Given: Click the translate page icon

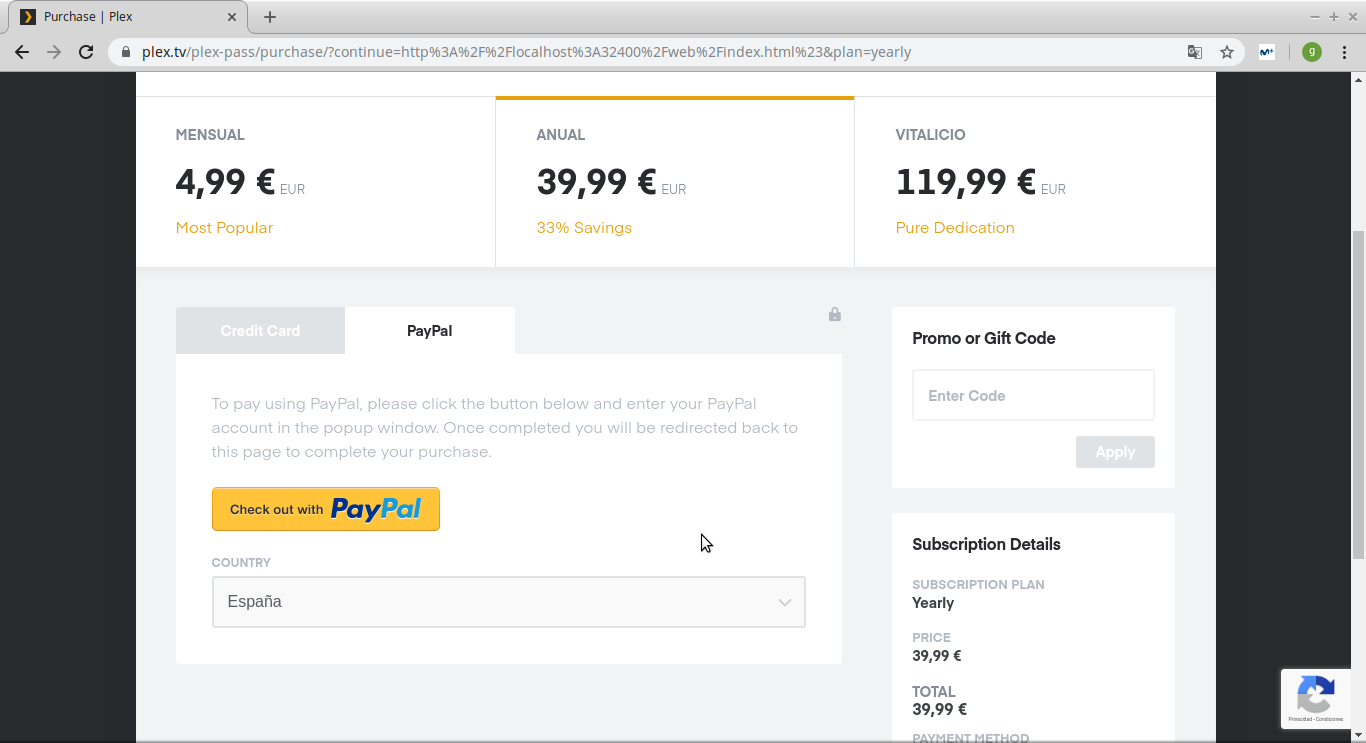Looking at the screenshot, I should 1194,52.
